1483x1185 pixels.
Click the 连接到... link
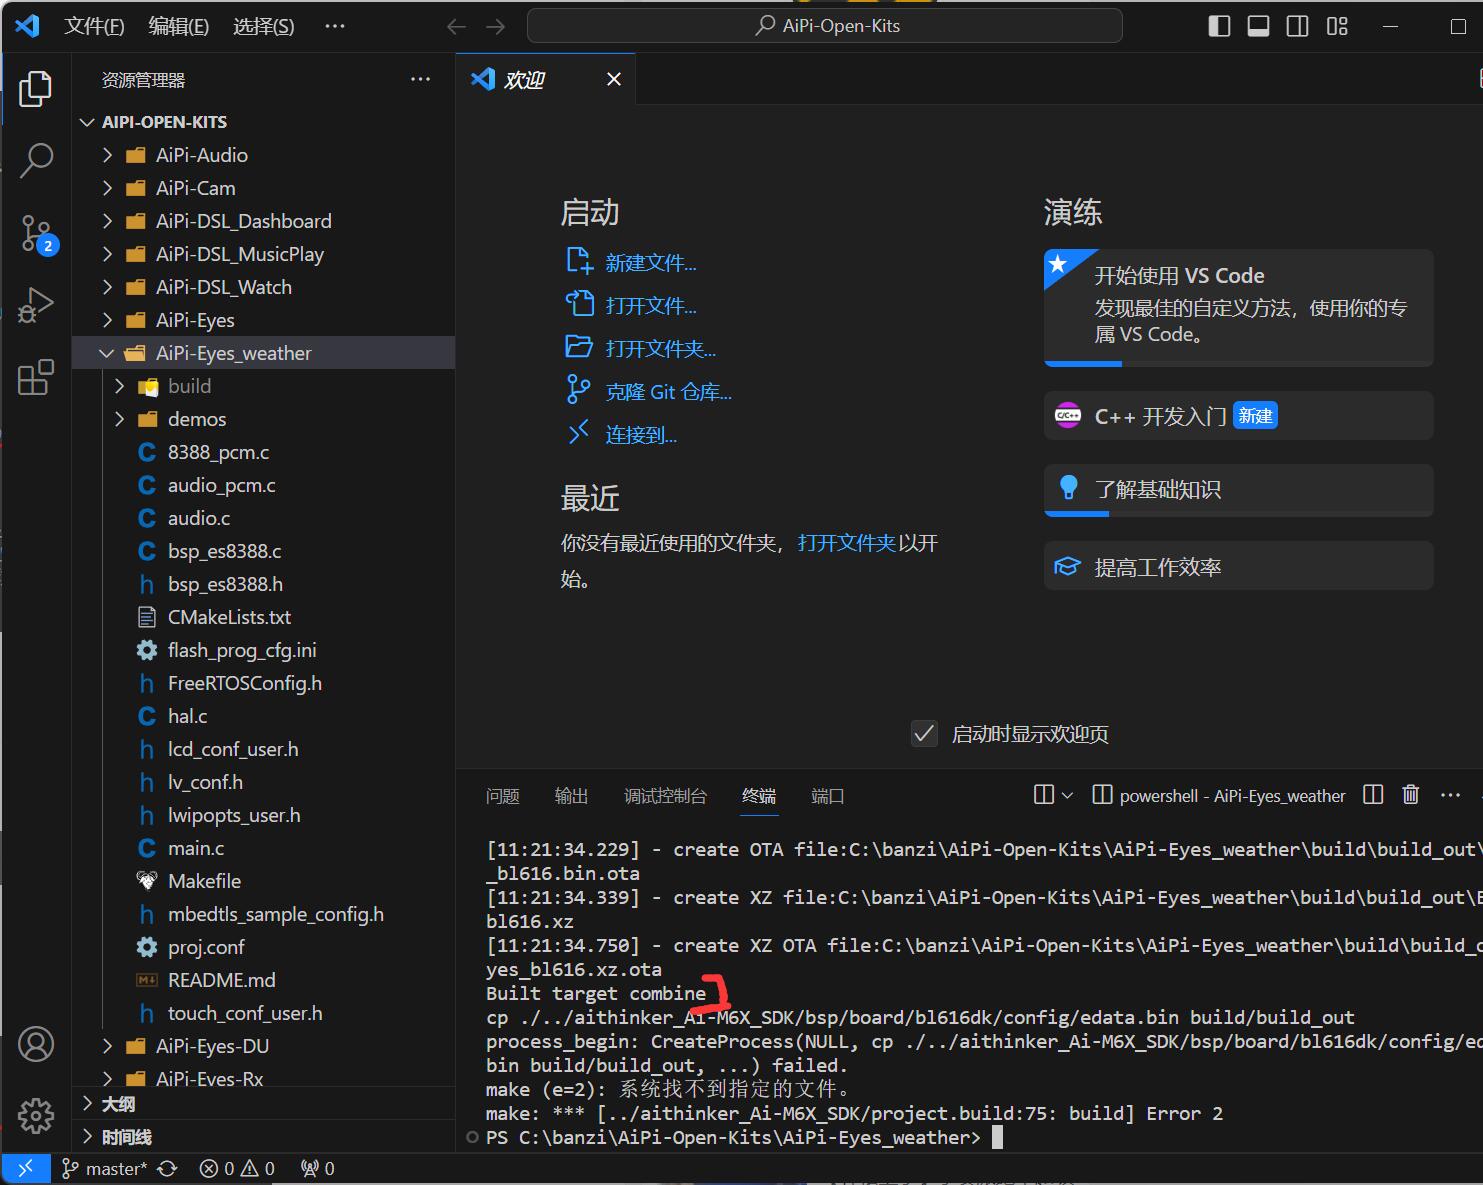tap(641, 435)
